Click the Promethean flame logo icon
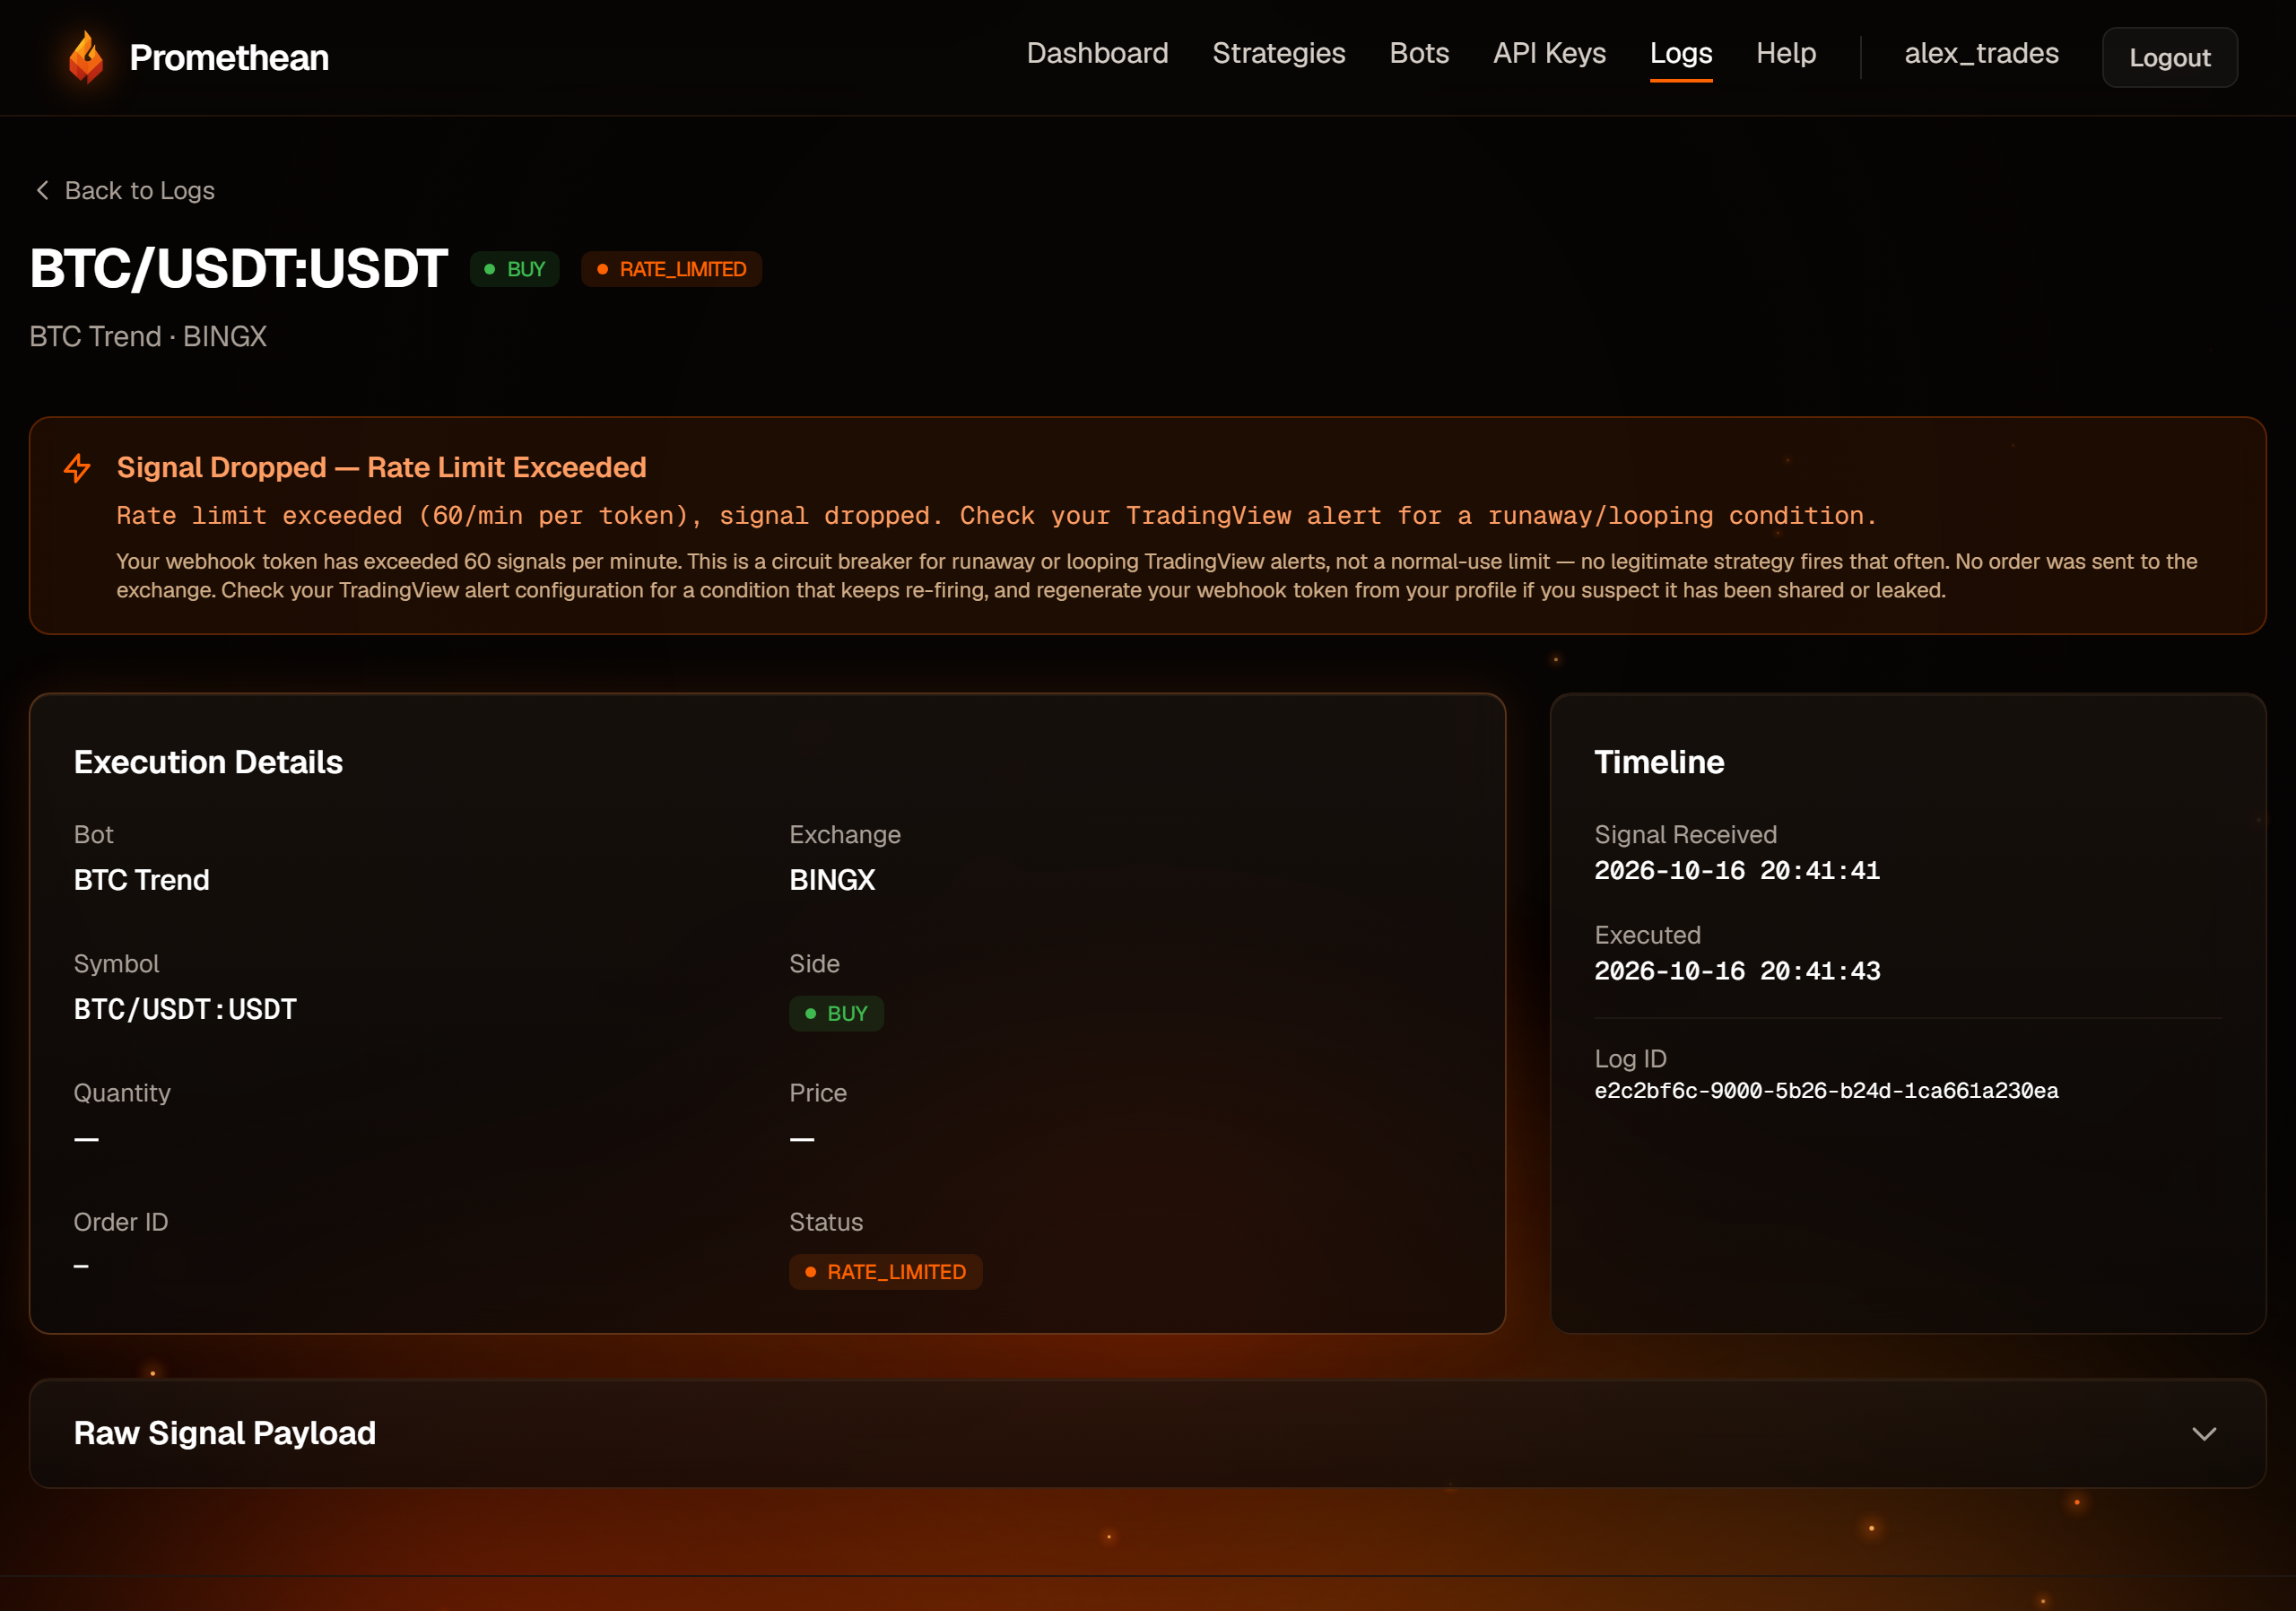Screen dimensions: 2296x1611 87,57
